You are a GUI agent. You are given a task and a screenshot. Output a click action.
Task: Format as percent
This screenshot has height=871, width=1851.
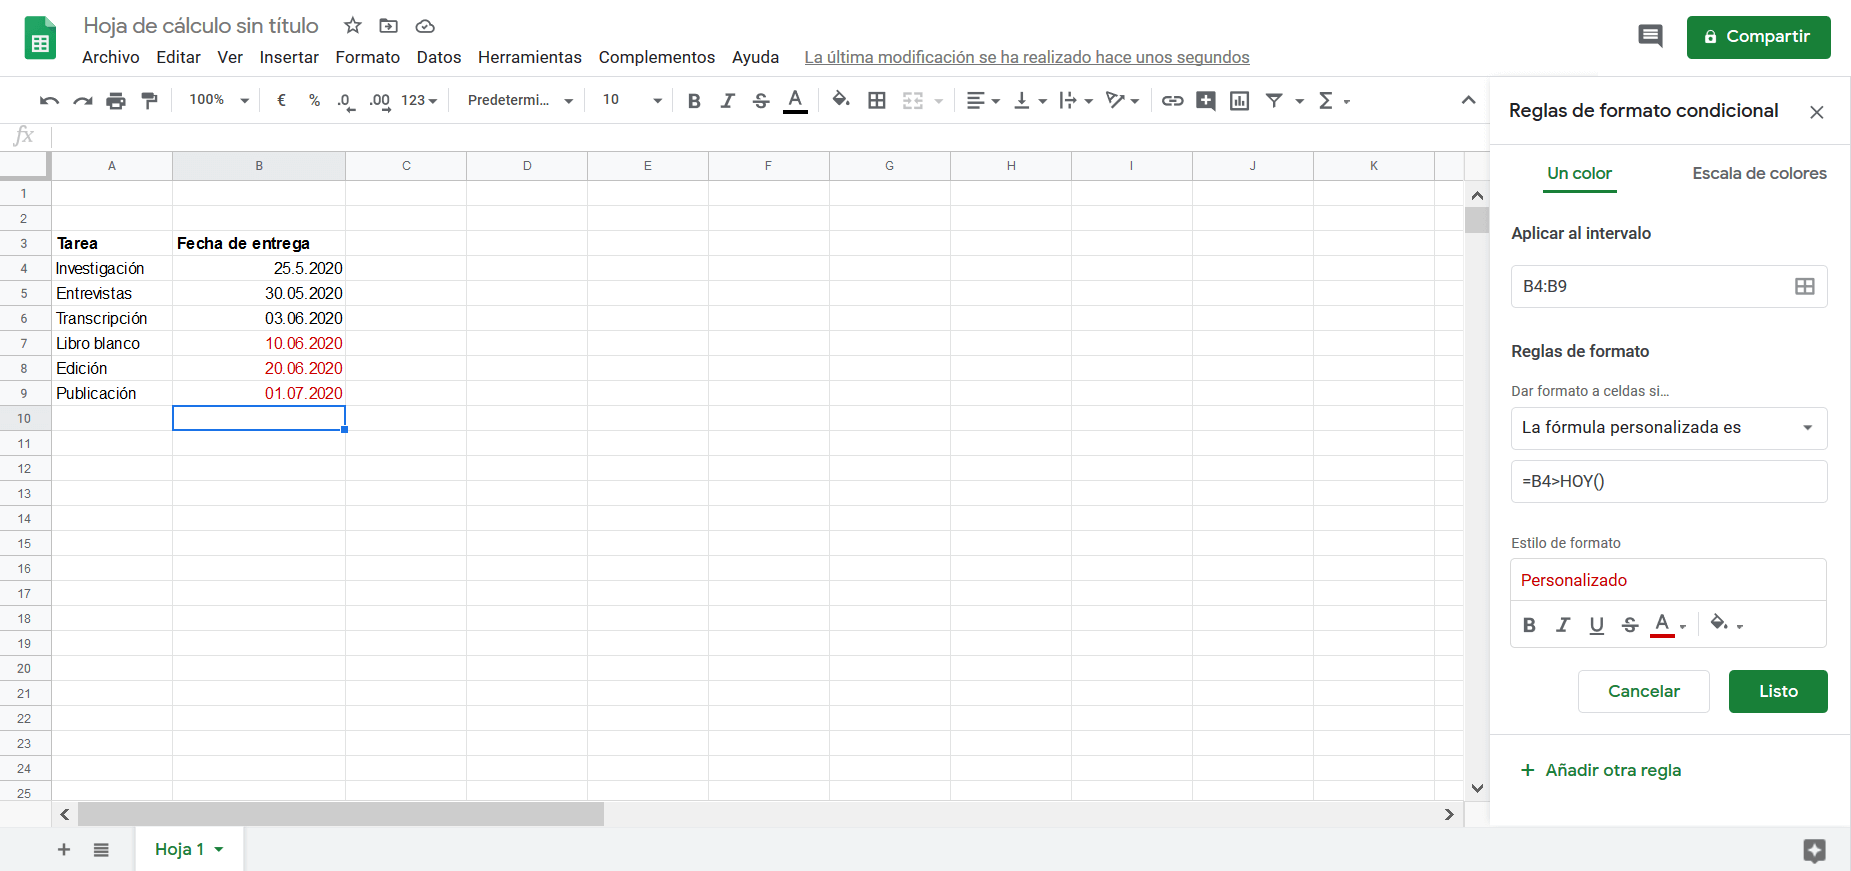pos(314,100)
